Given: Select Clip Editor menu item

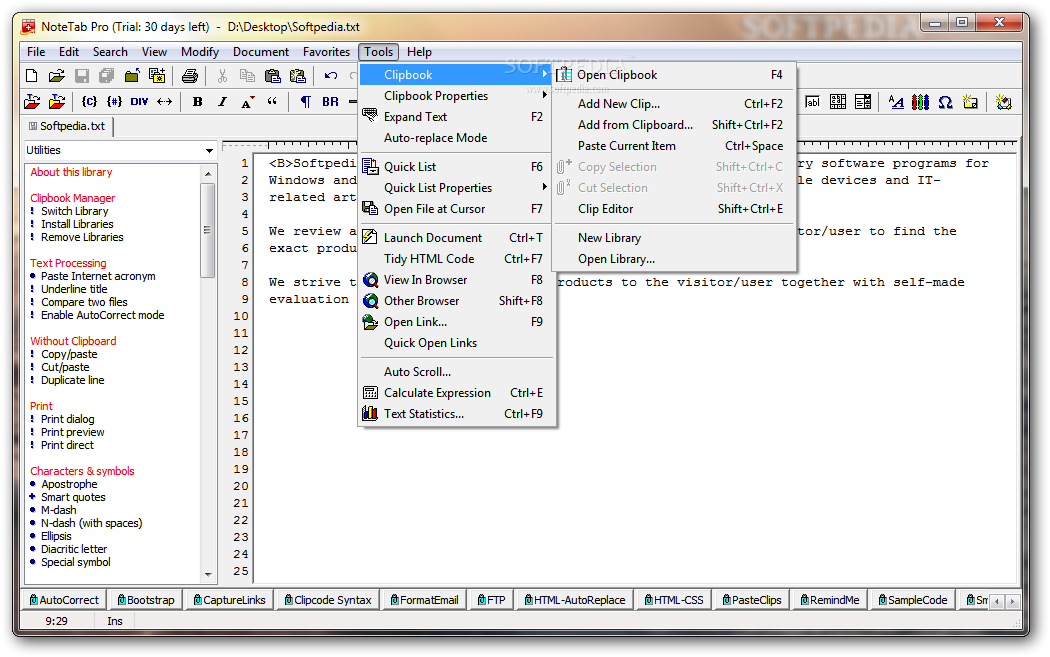Looking at the screenshot, I should (x=674, y=209).
